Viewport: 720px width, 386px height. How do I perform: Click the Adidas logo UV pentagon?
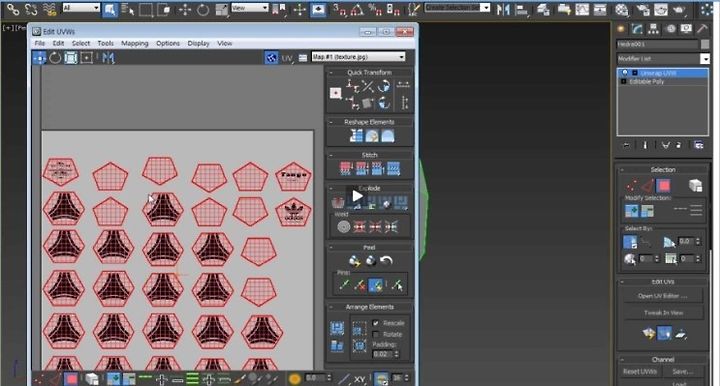tap(293, 213)
